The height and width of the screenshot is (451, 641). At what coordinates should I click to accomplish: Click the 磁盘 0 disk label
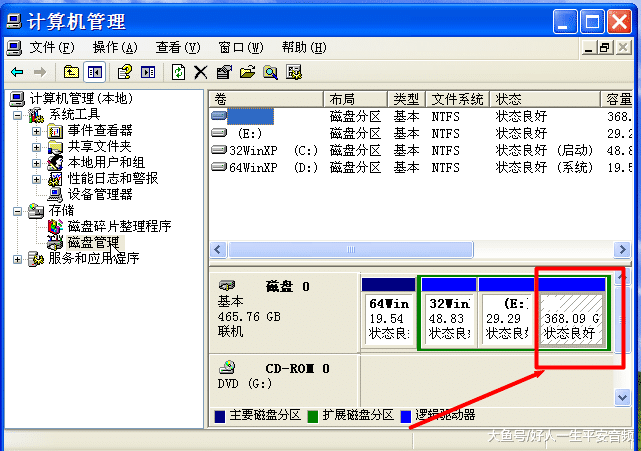pos(287,286)
